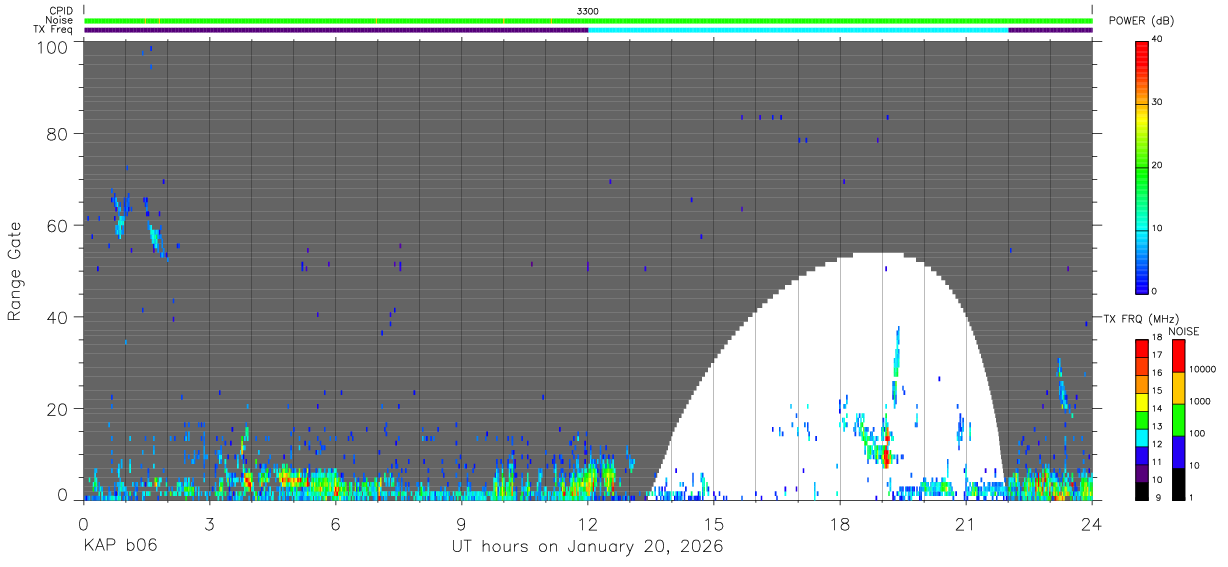Viewport: 1228px width, 567px height.
Task: Click the black swatch in NOISE legend
Action: click(x=1178, y=484)
